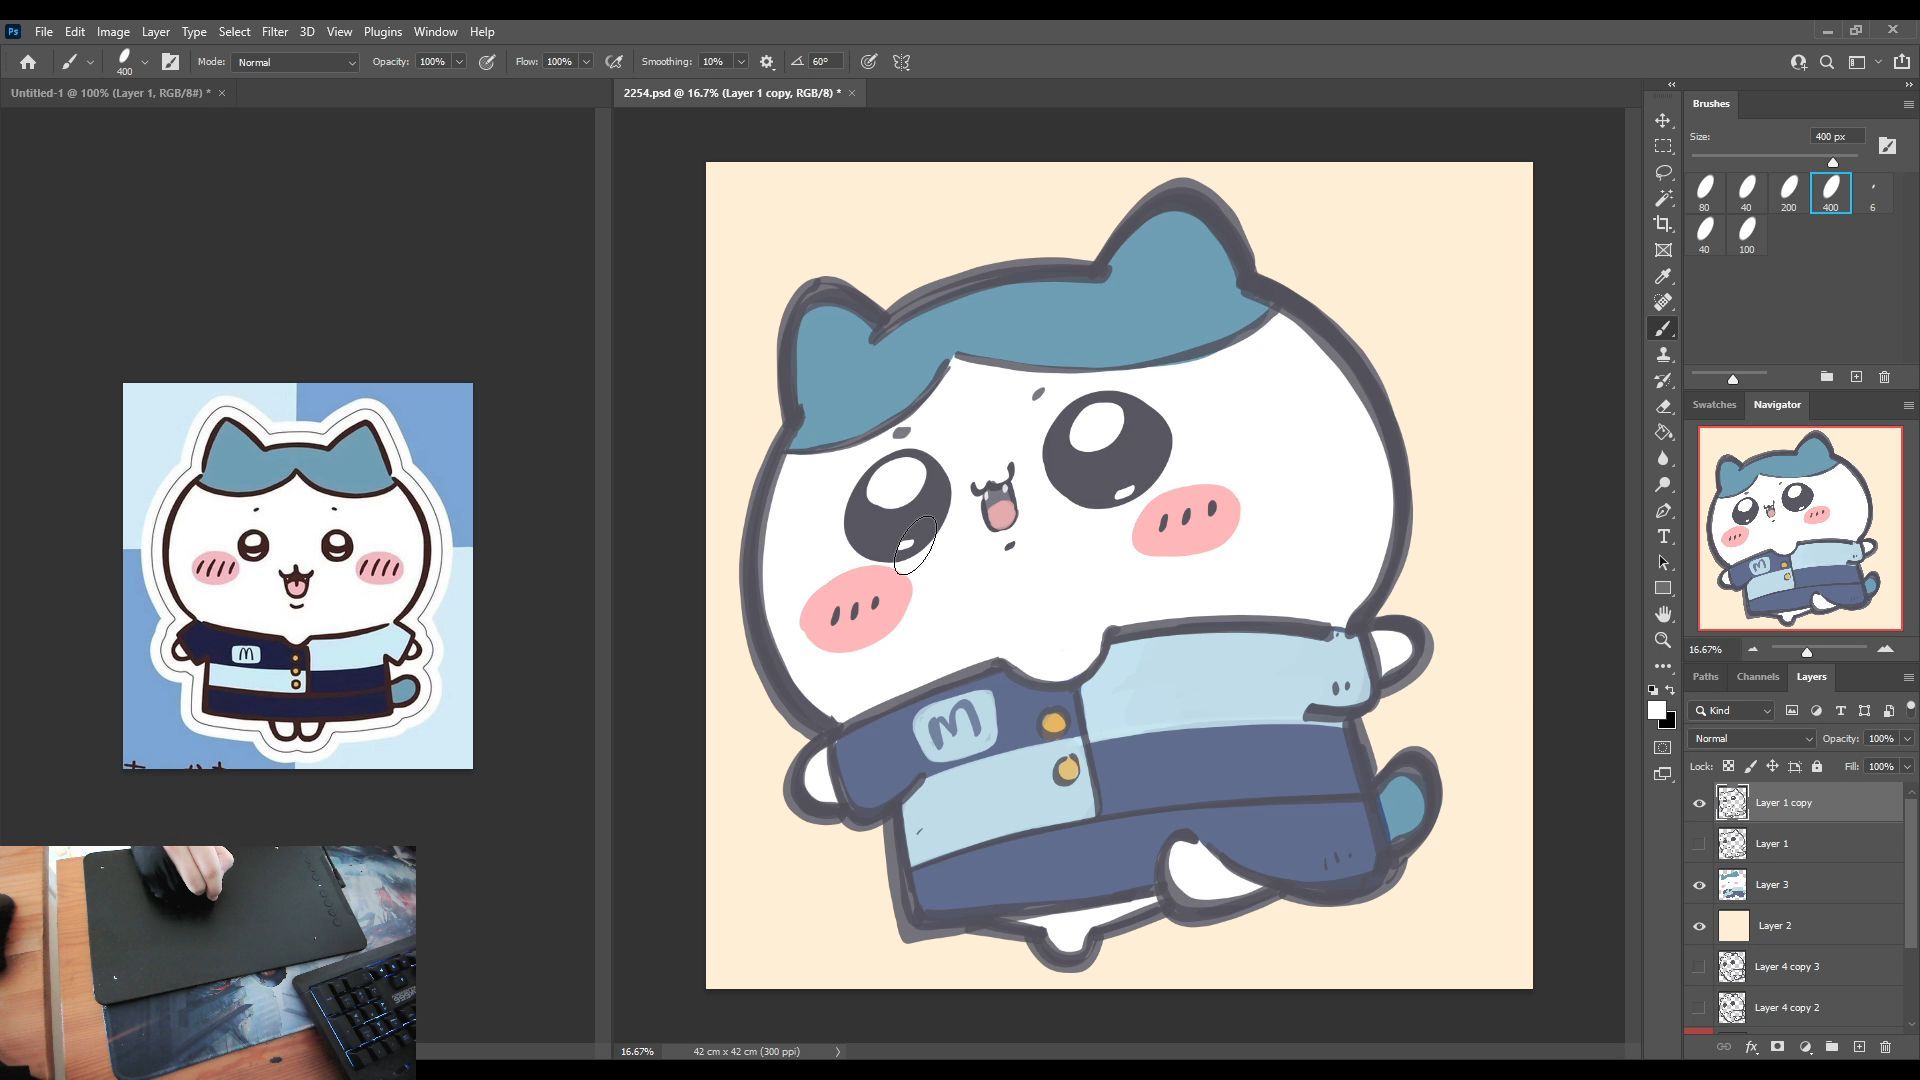Screen dimensions: 1920x1080
Task: Toggle pressure for opacity button
Action: click(x=487, y=62)
